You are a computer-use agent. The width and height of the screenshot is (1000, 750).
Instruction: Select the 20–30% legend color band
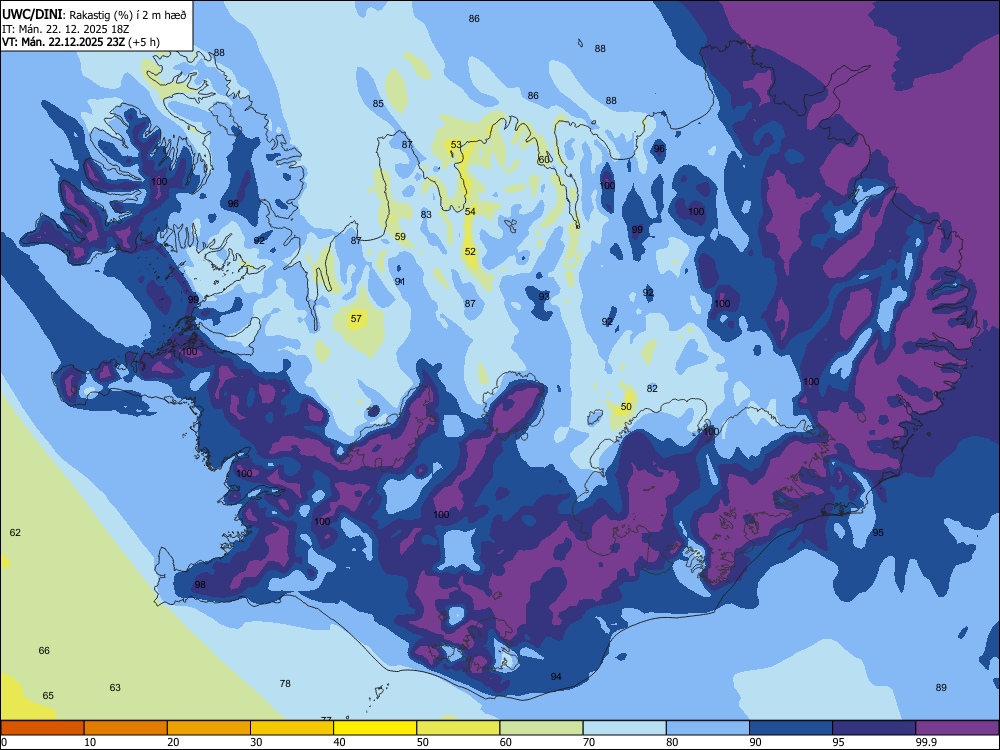(x=209, y=728)
